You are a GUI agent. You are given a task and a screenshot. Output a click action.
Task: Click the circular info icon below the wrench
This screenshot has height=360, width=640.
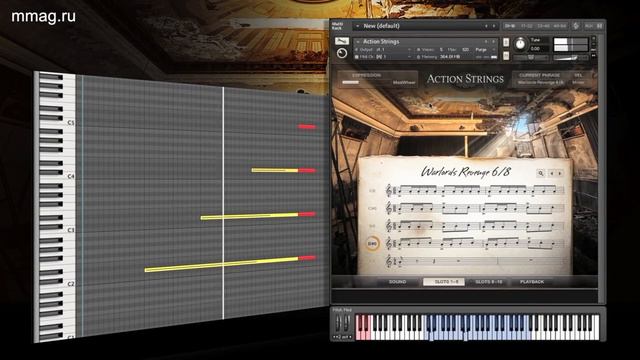[x=342, y=53]
